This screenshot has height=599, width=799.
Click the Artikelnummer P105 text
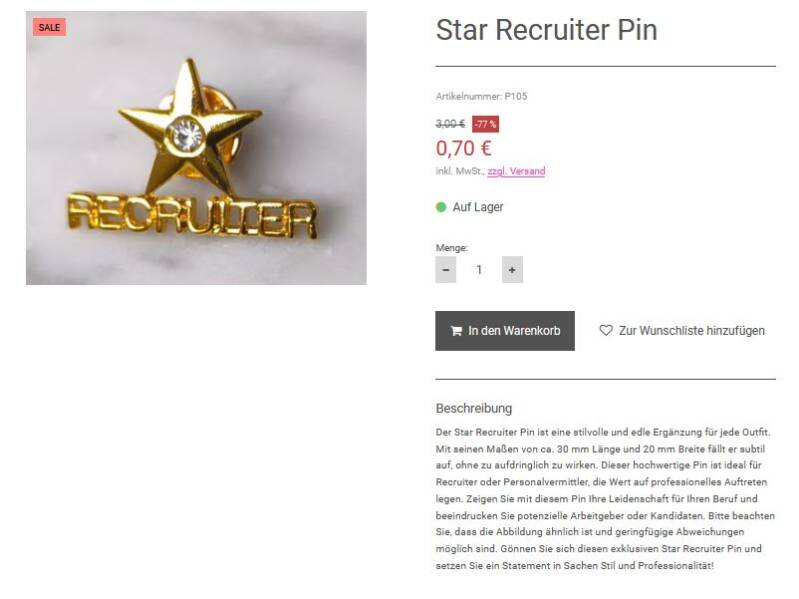click(482, 96)
